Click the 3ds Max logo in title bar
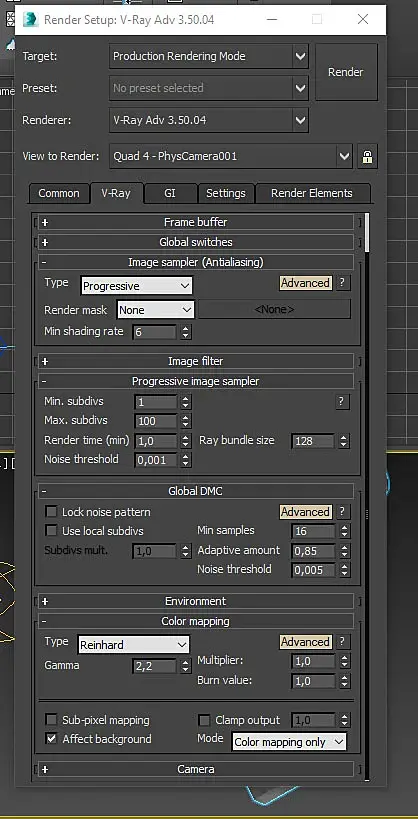 coord(30,19)
